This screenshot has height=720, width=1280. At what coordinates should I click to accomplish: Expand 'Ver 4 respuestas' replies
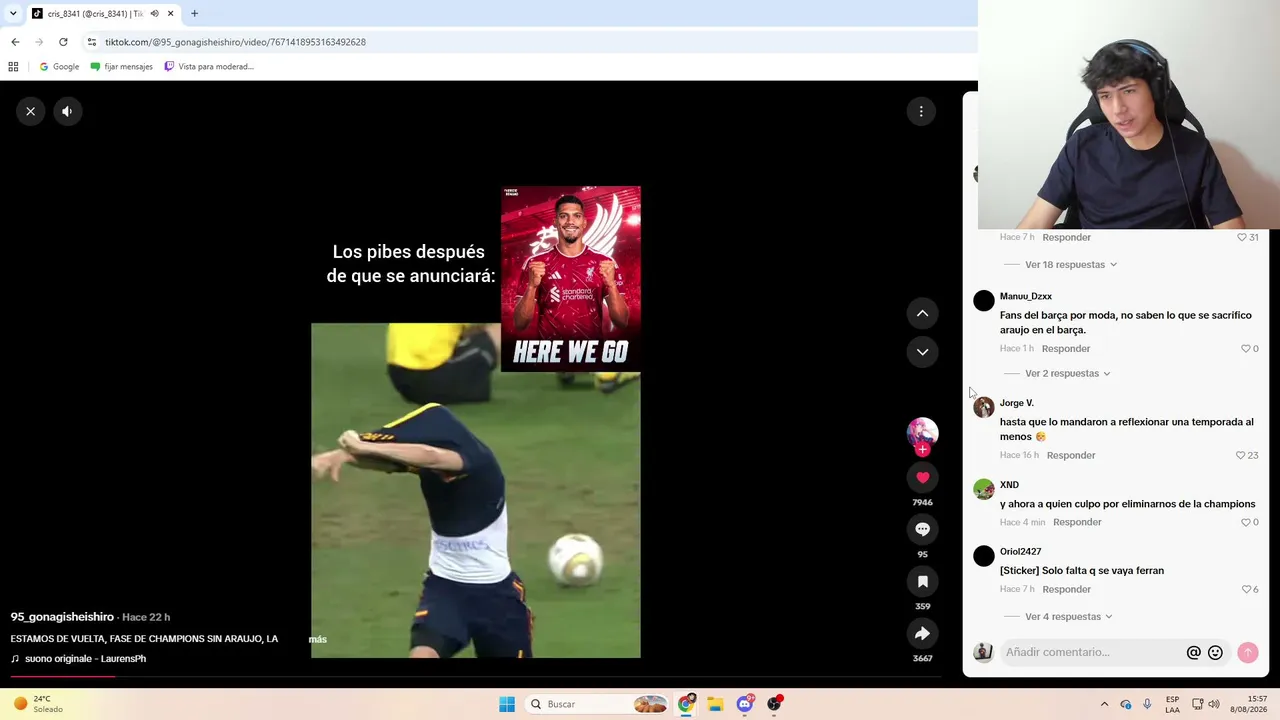pyautogui.click(x=1069, y=617)
